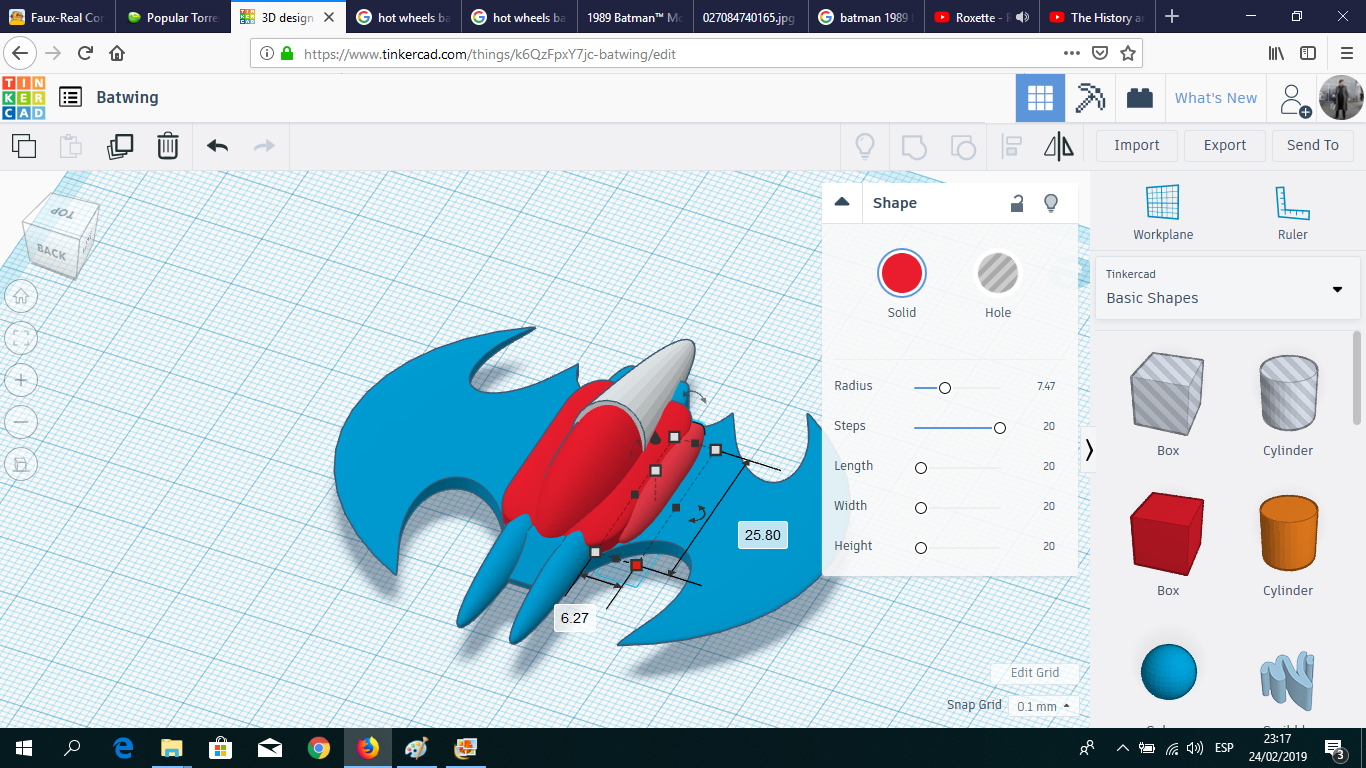
Task: Toggle shape visibility lightbulb in Shape panel
Action: click(x=1051, y=203)
